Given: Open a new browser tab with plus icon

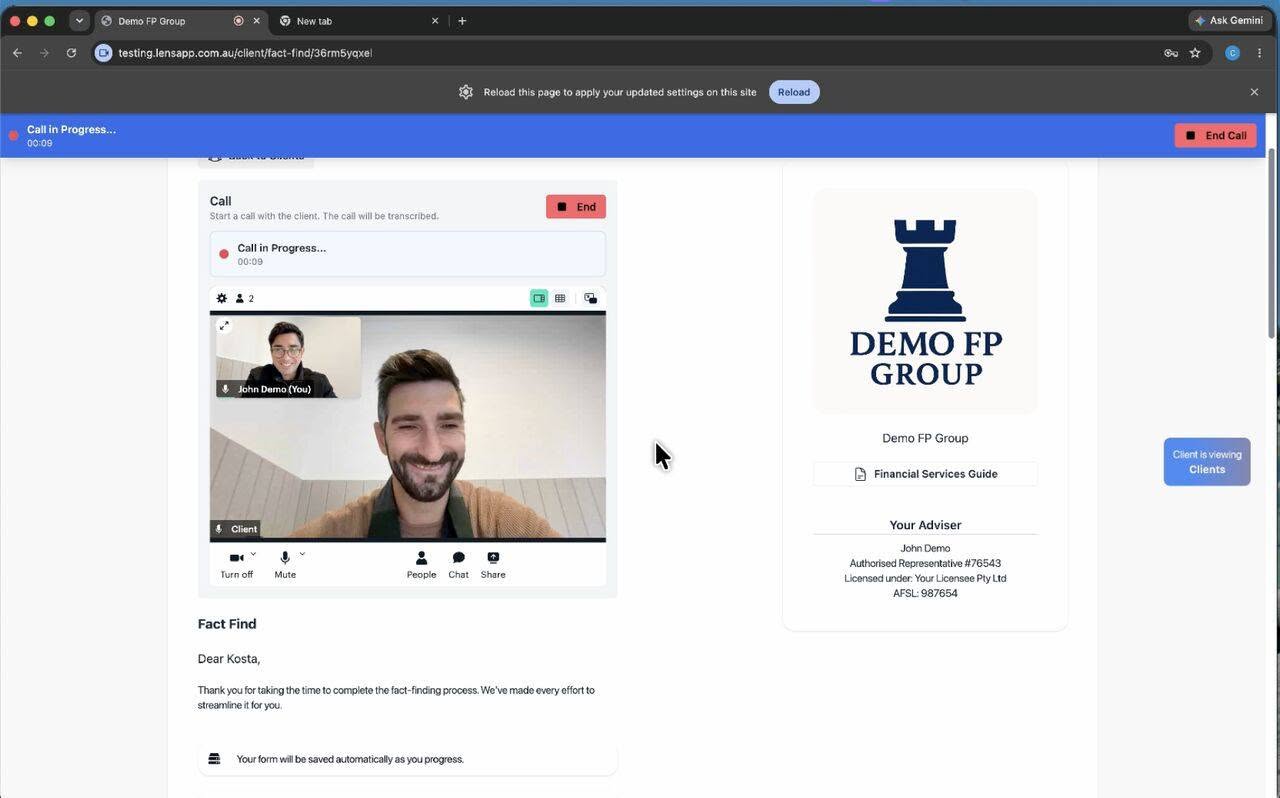Looking at the screenshot, I should point(462,21).
